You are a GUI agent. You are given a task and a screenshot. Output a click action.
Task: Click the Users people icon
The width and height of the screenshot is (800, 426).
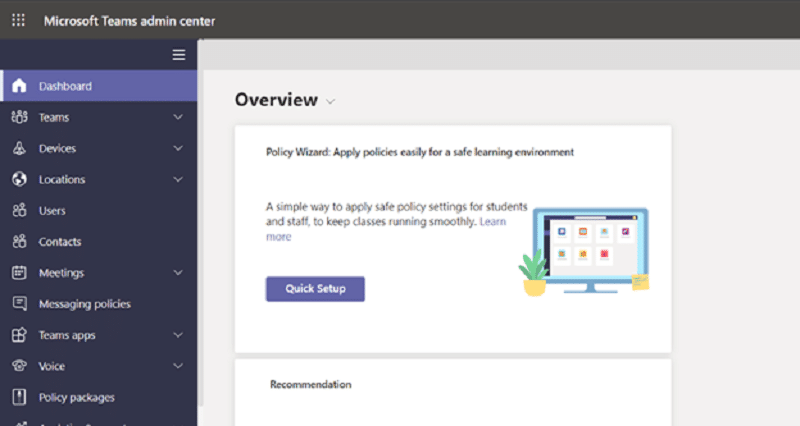[x=19, y=210]
